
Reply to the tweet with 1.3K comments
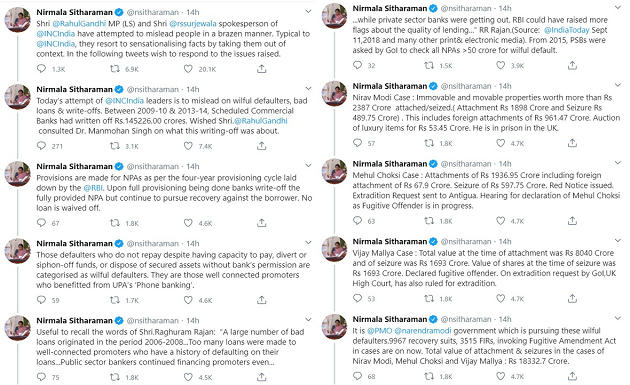coord(41,69)
